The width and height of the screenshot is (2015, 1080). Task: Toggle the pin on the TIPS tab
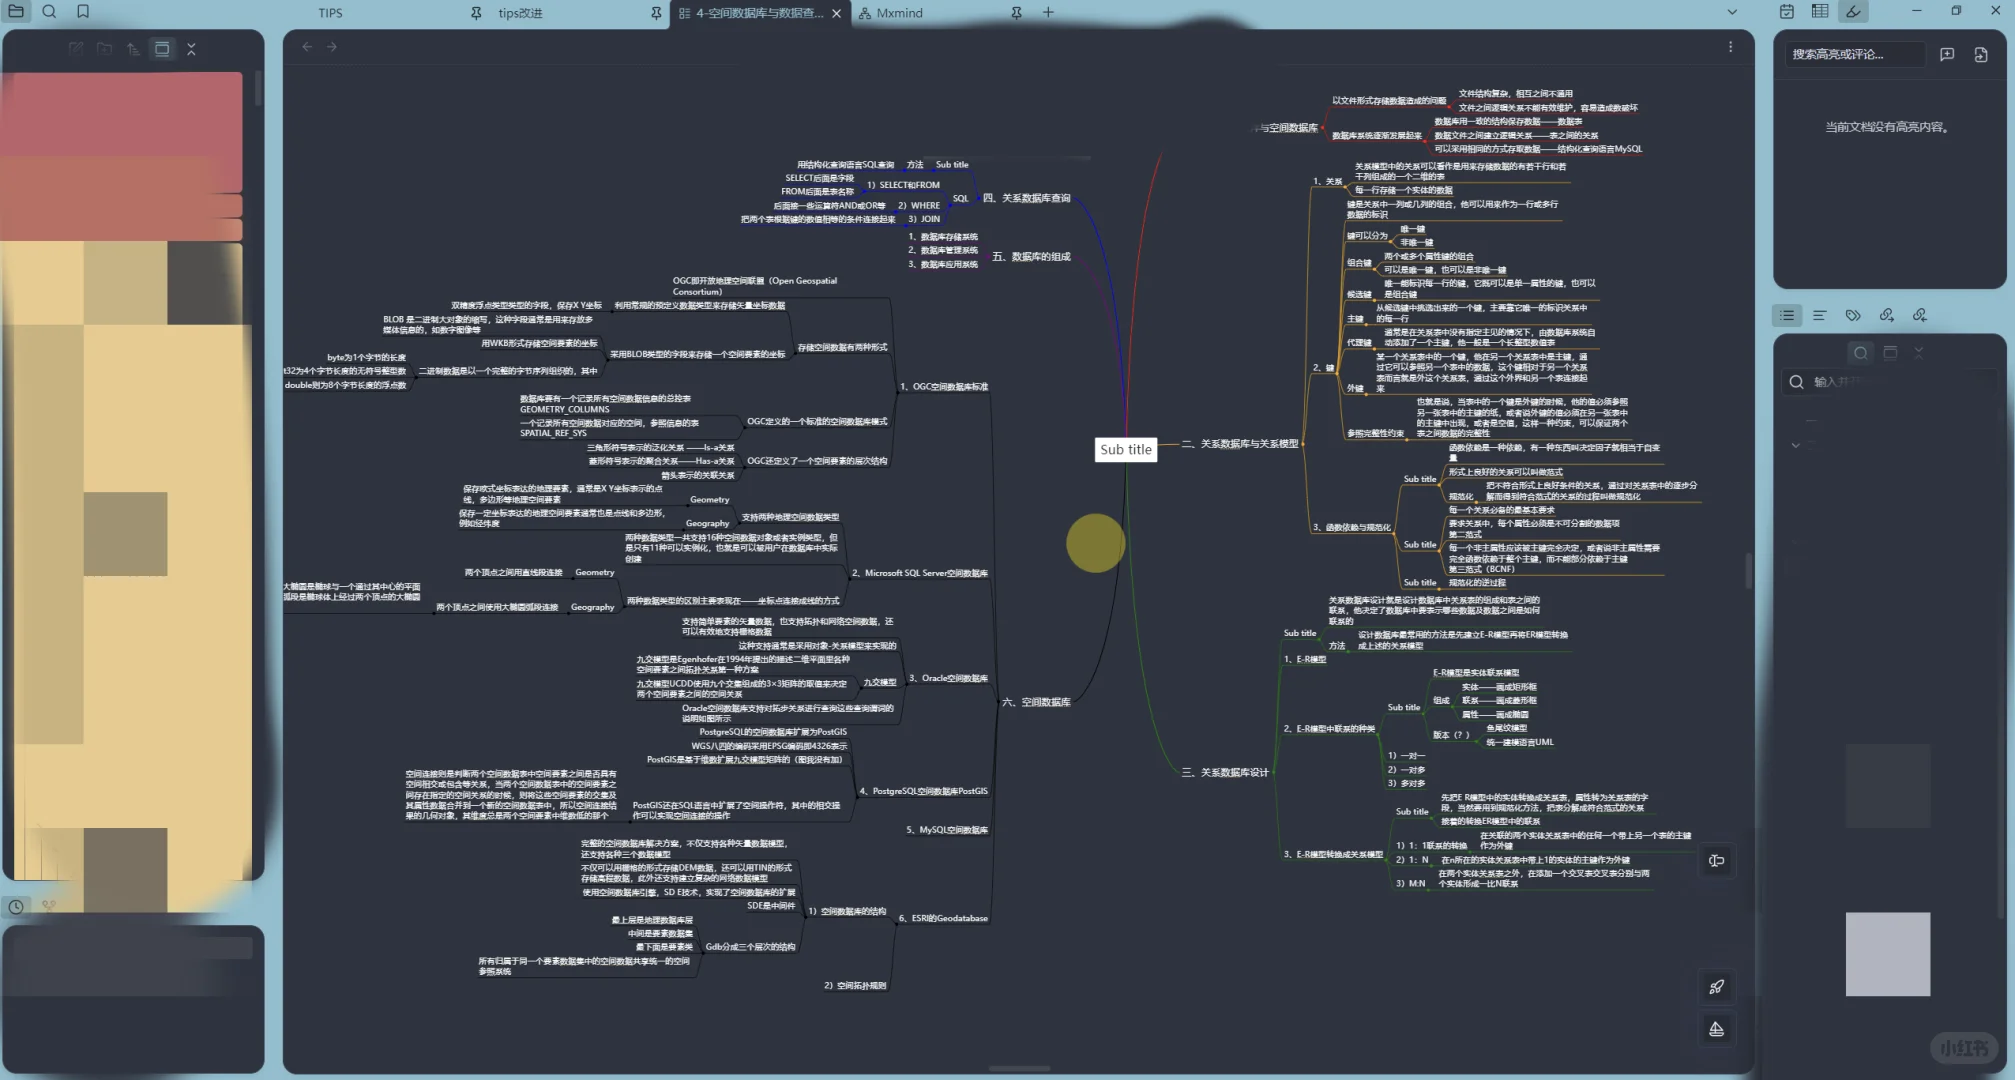(476, 13)
